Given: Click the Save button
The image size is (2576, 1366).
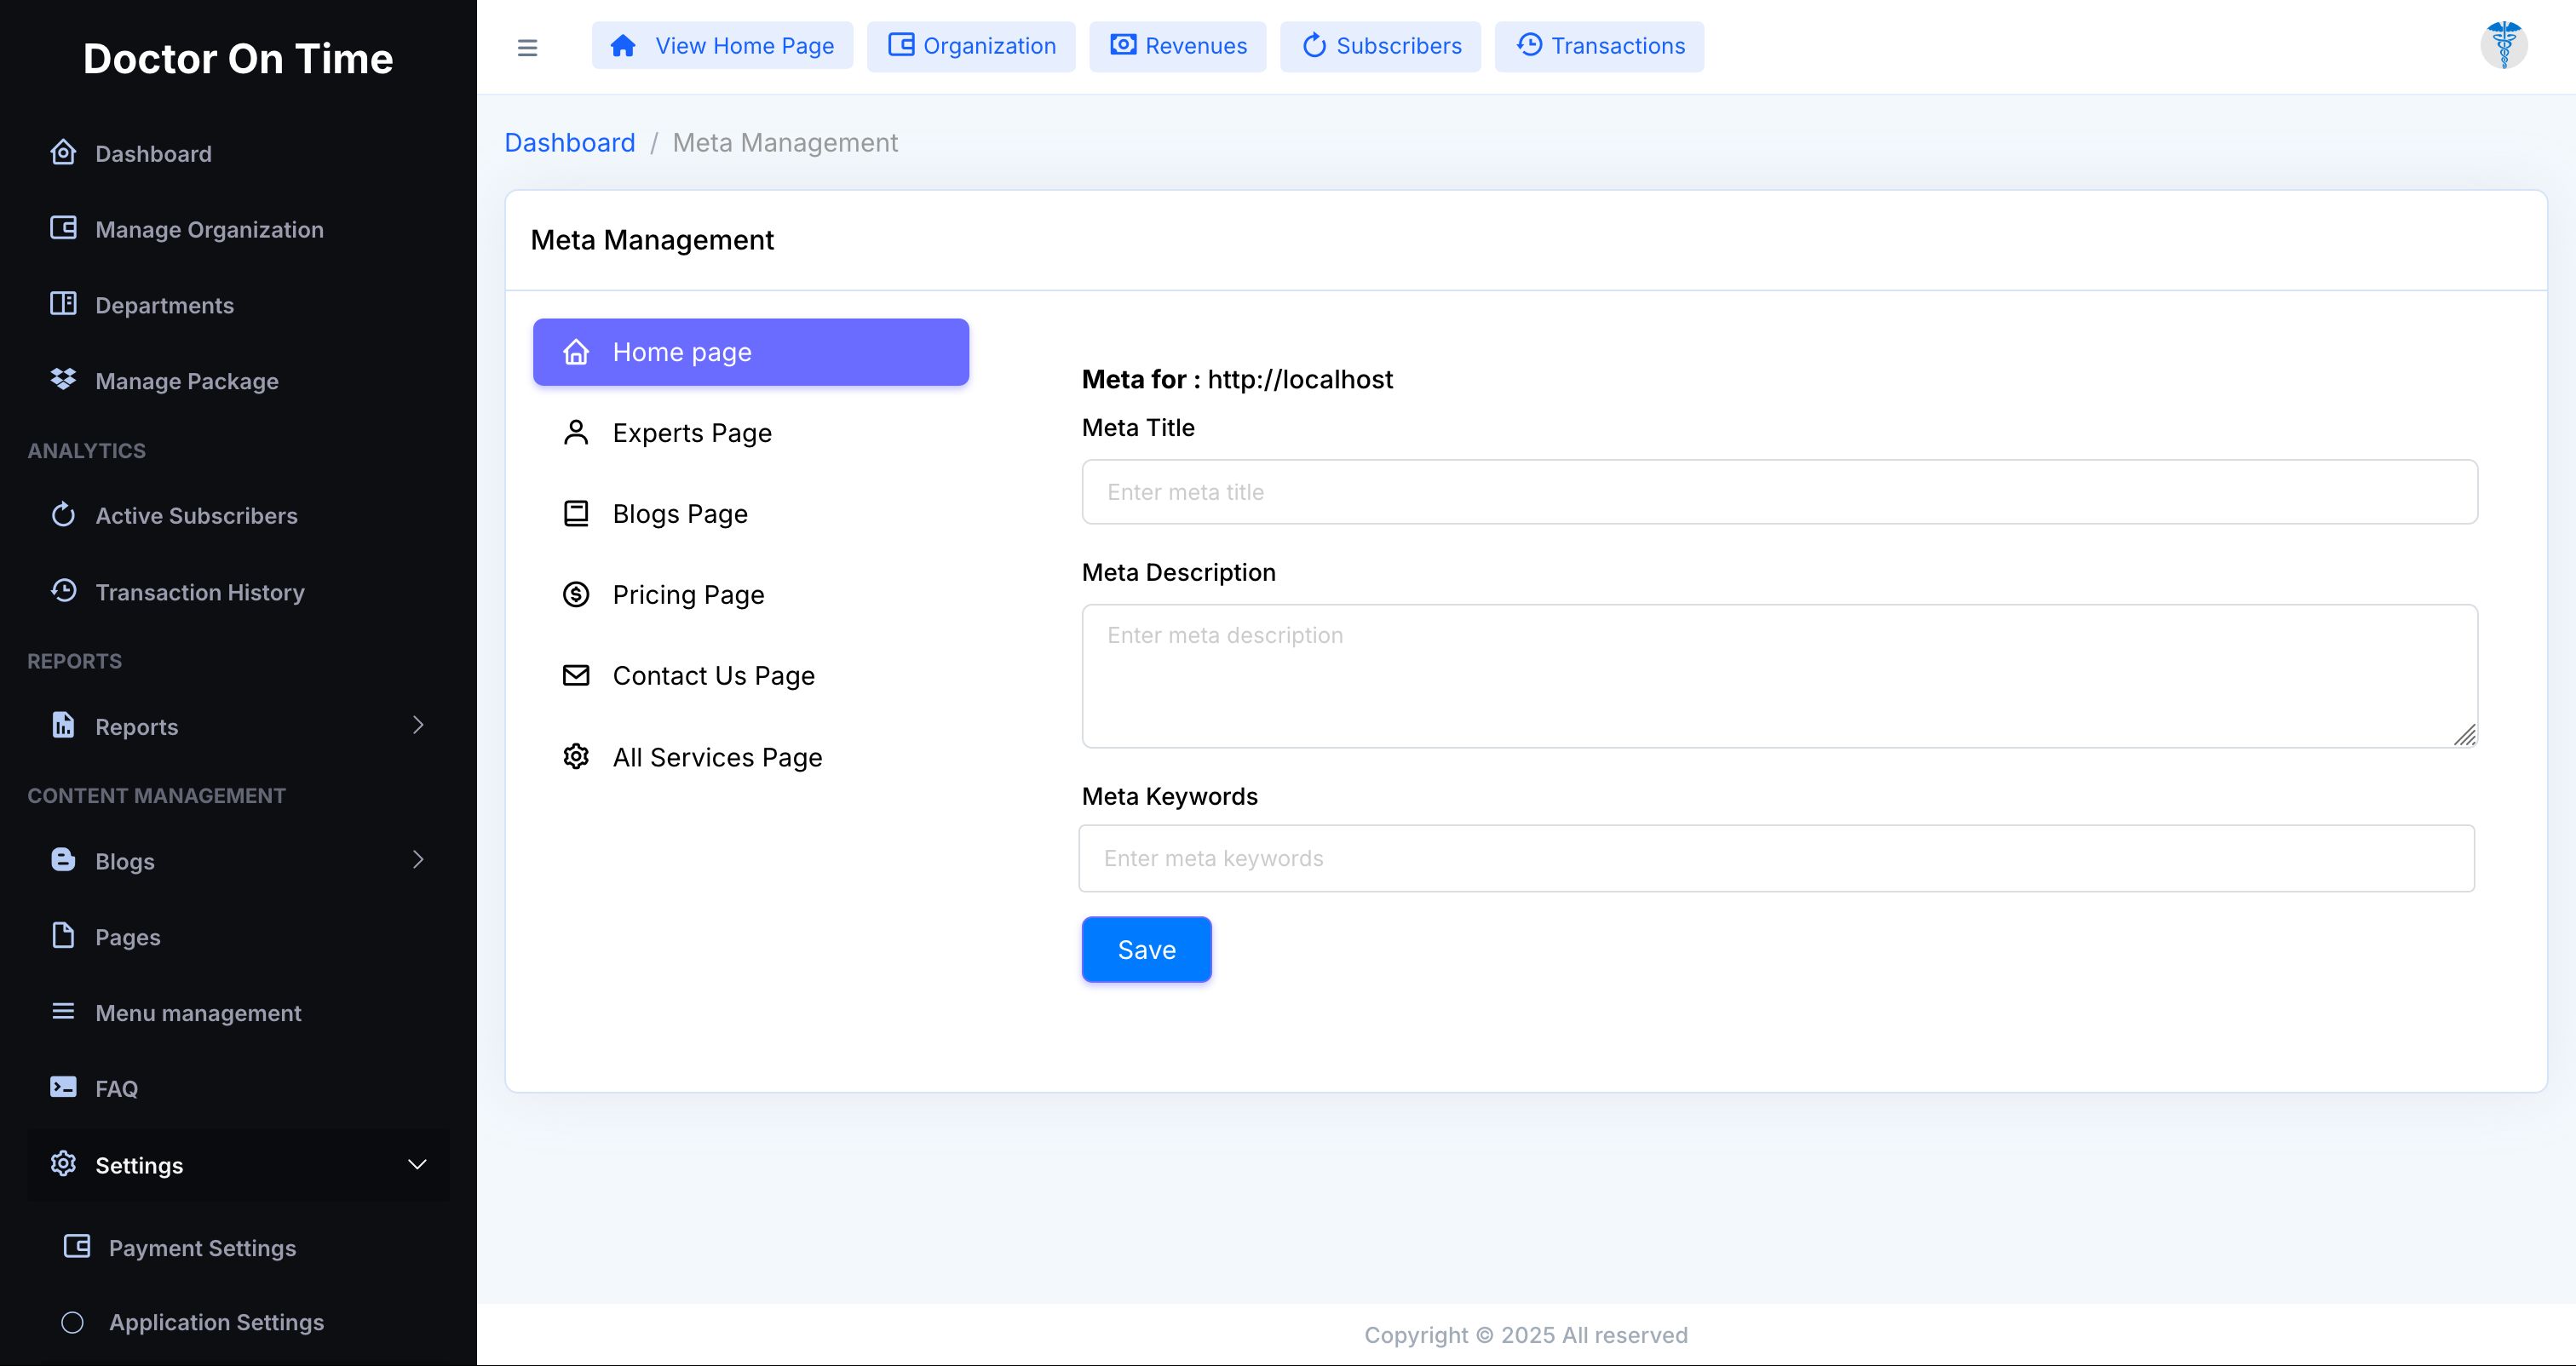Looking at the screenshot, I should pyautogui.click(x=1146, y=949).
